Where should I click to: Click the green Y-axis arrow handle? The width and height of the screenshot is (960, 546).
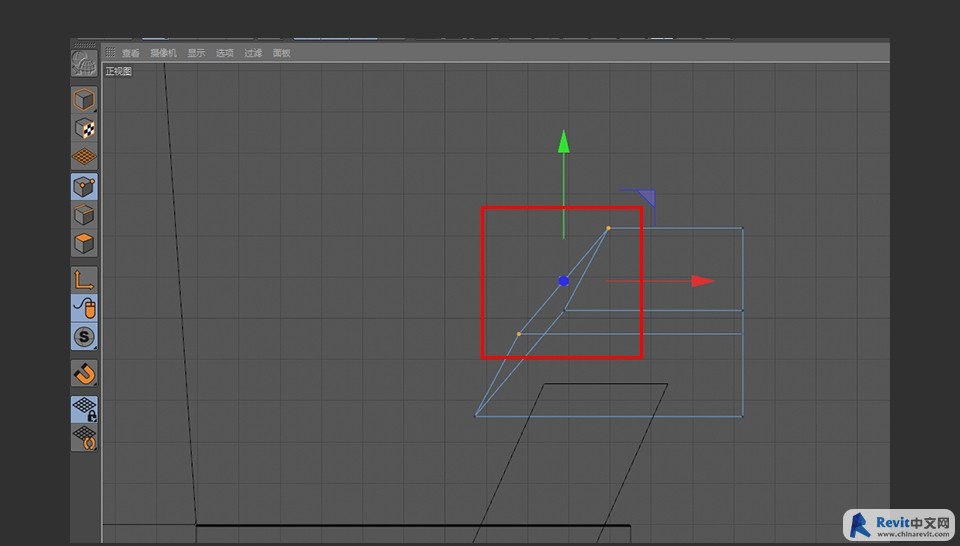coord(564,141)
